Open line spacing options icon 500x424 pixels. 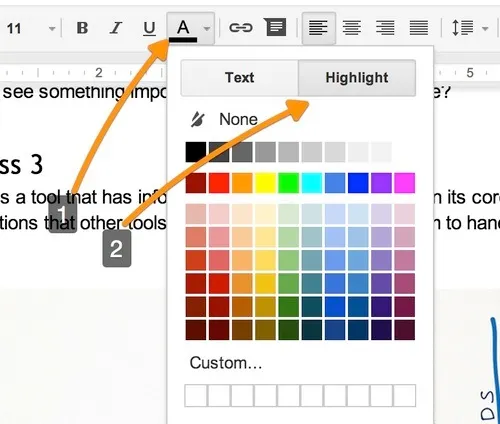point(462,28)
